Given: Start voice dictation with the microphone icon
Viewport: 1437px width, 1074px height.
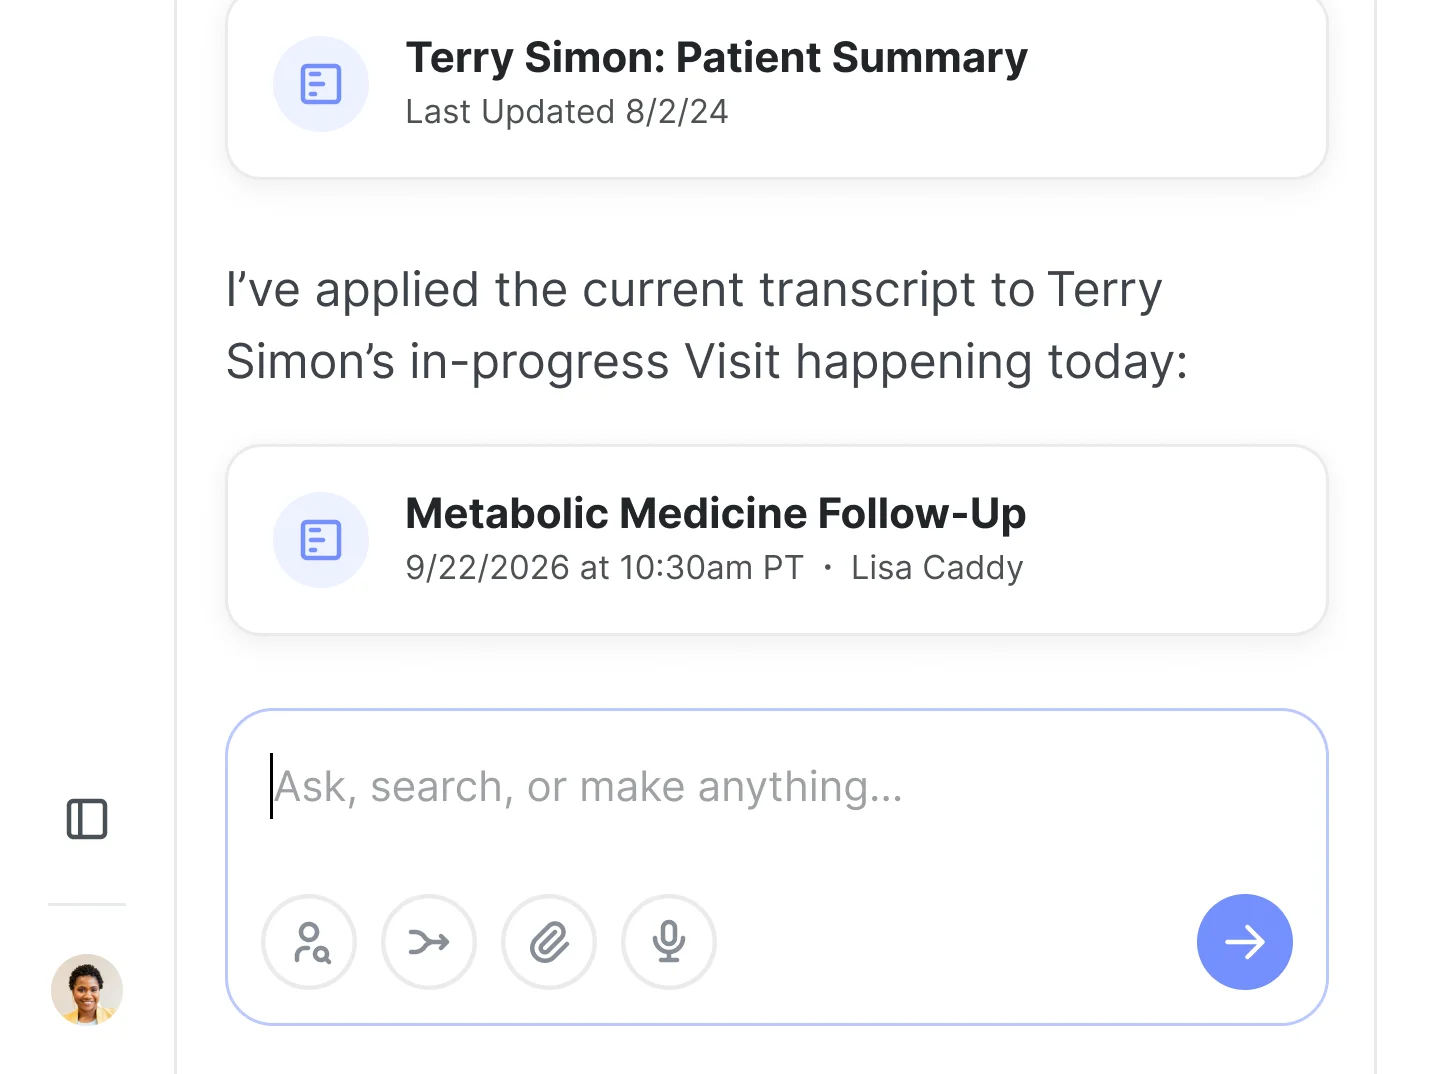Looking at the screenshot, I should click(669, 942).
